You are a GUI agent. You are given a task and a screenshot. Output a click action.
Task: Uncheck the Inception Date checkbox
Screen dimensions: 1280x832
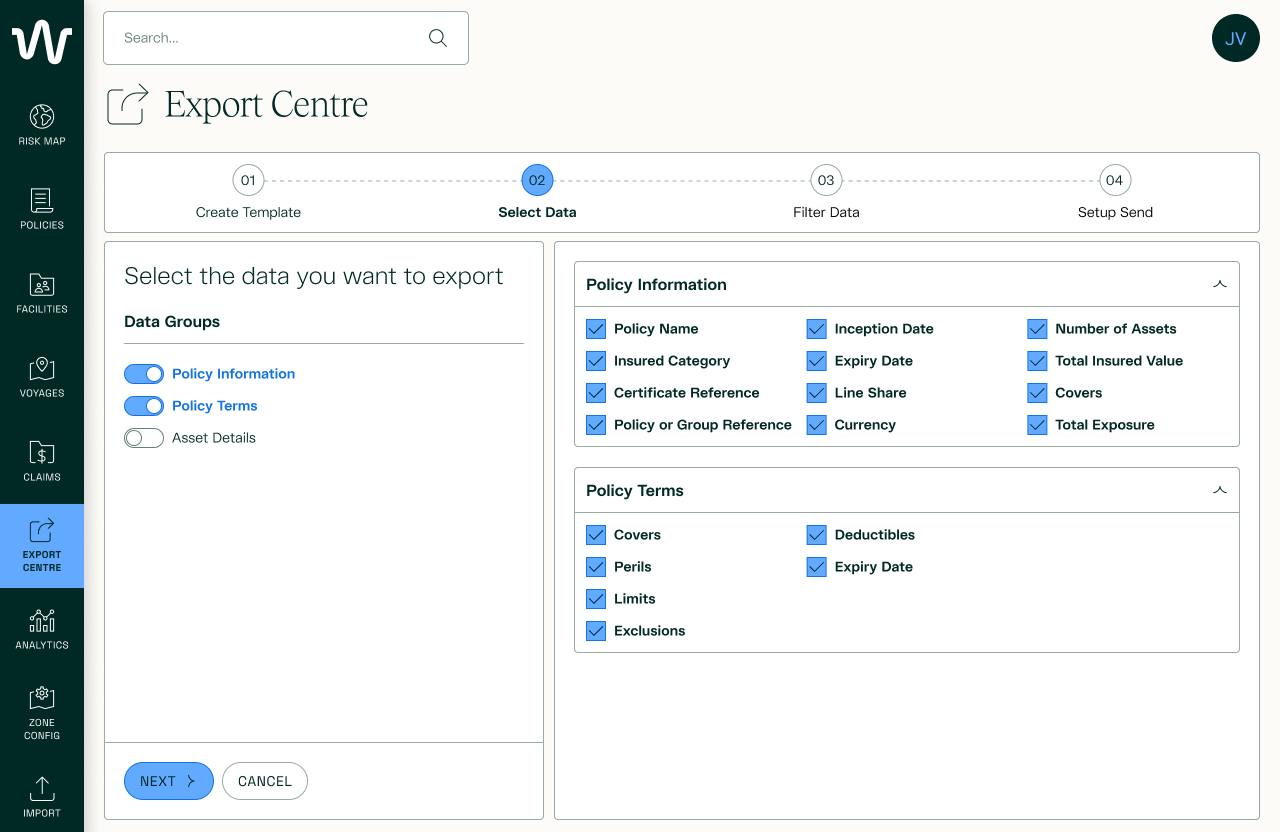pyautogui.click(x=817, y=329)
